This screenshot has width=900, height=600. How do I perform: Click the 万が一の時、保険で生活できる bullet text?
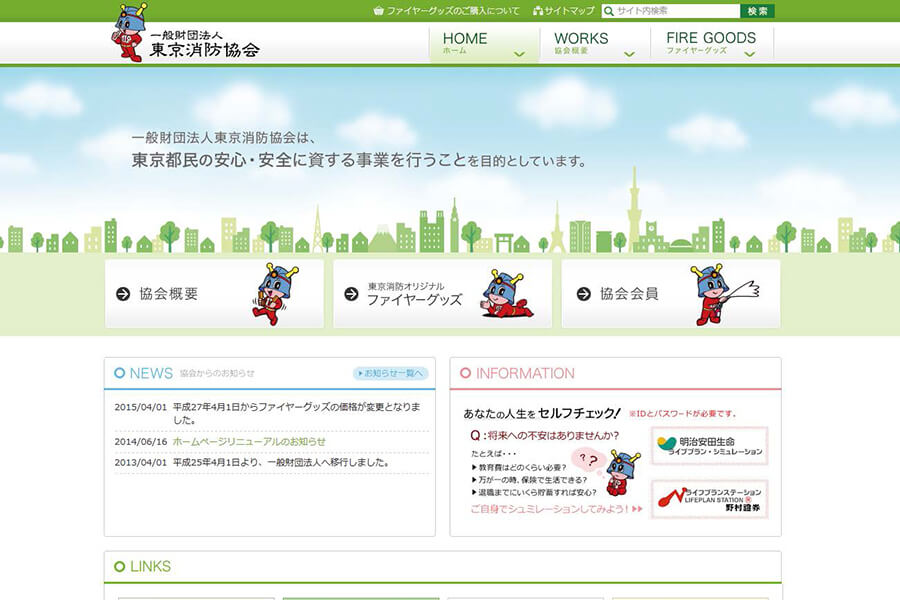pyautogui.click(x=533, y=480)
